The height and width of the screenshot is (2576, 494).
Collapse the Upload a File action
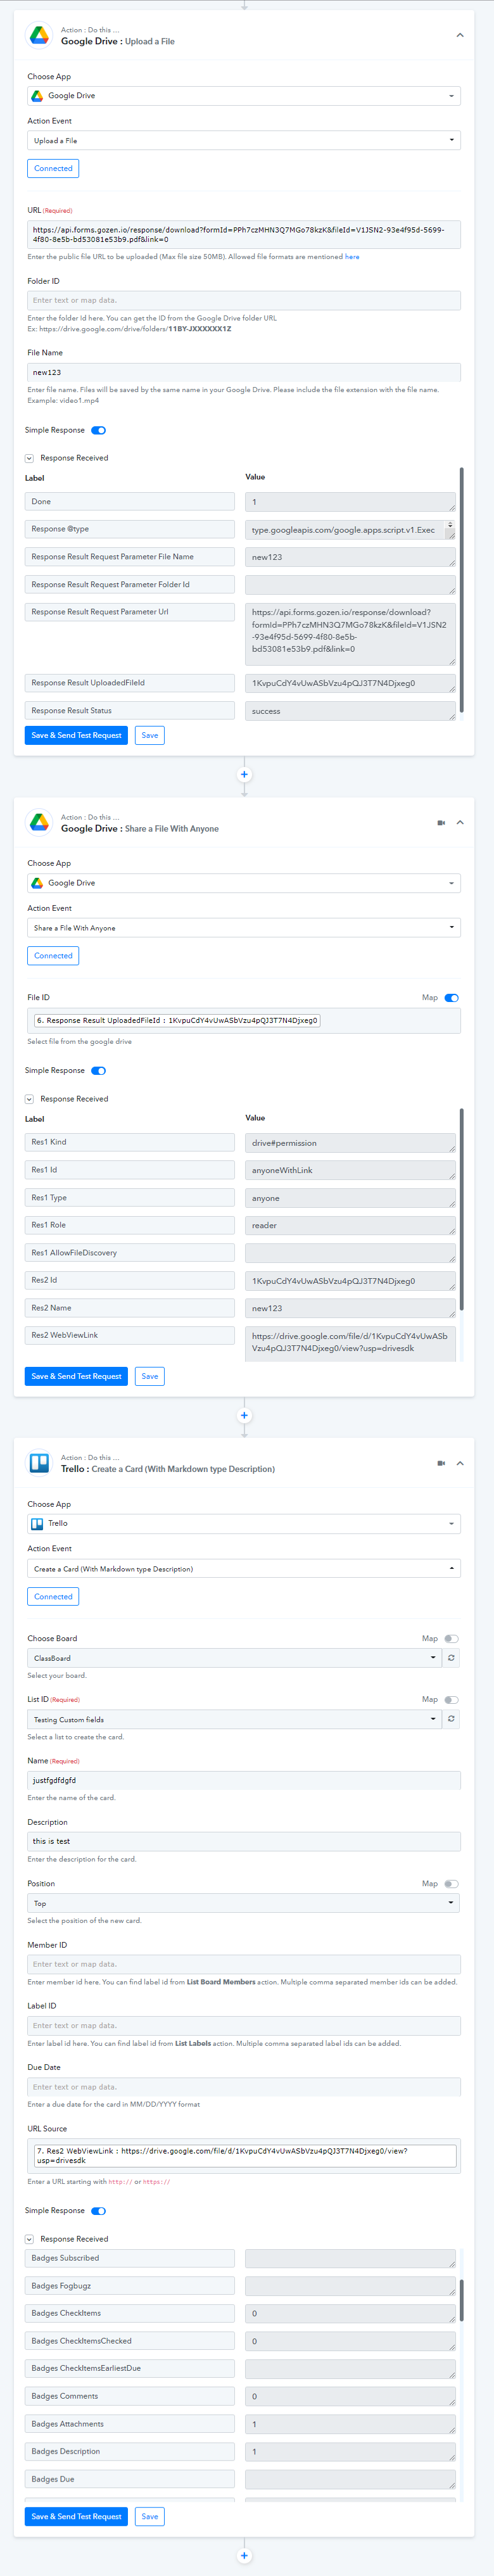click(x=460, y=35)
